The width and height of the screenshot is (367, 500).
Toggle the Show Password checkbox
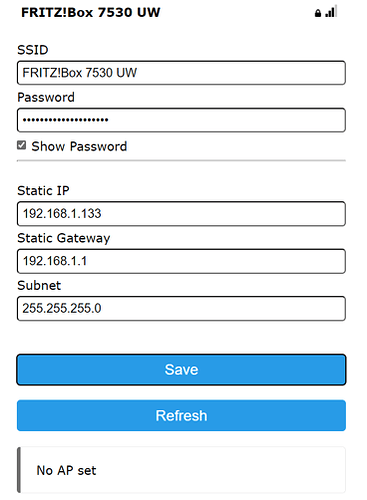point(22,145)
